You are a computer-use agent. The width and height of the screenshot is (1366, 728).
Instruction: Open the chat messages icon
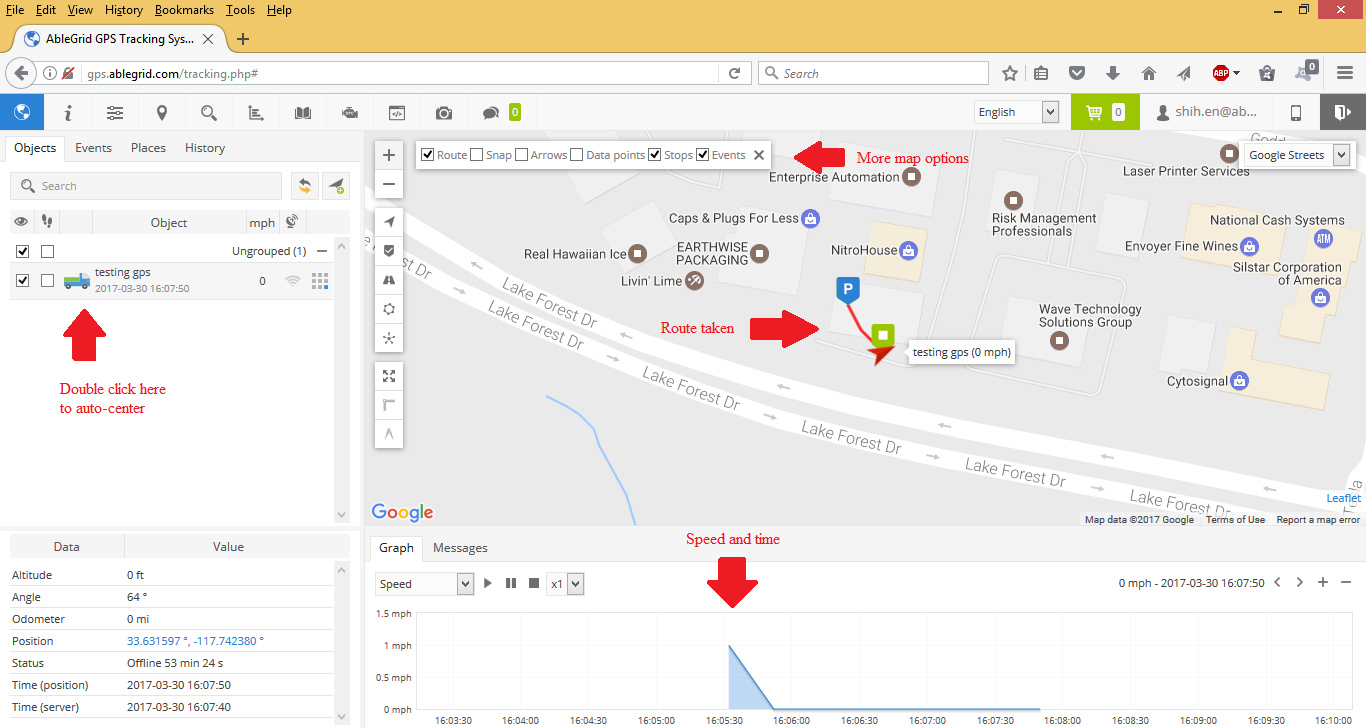pos(490,113)
